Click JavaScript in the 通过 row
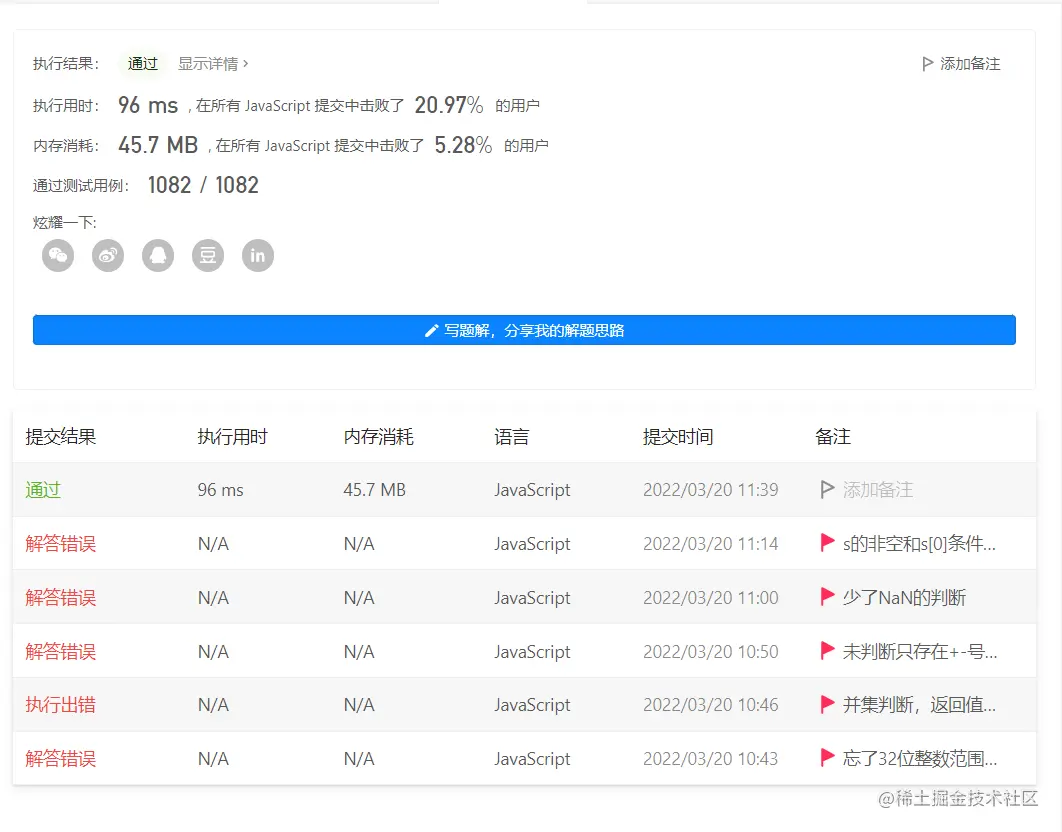 point(532,490)
